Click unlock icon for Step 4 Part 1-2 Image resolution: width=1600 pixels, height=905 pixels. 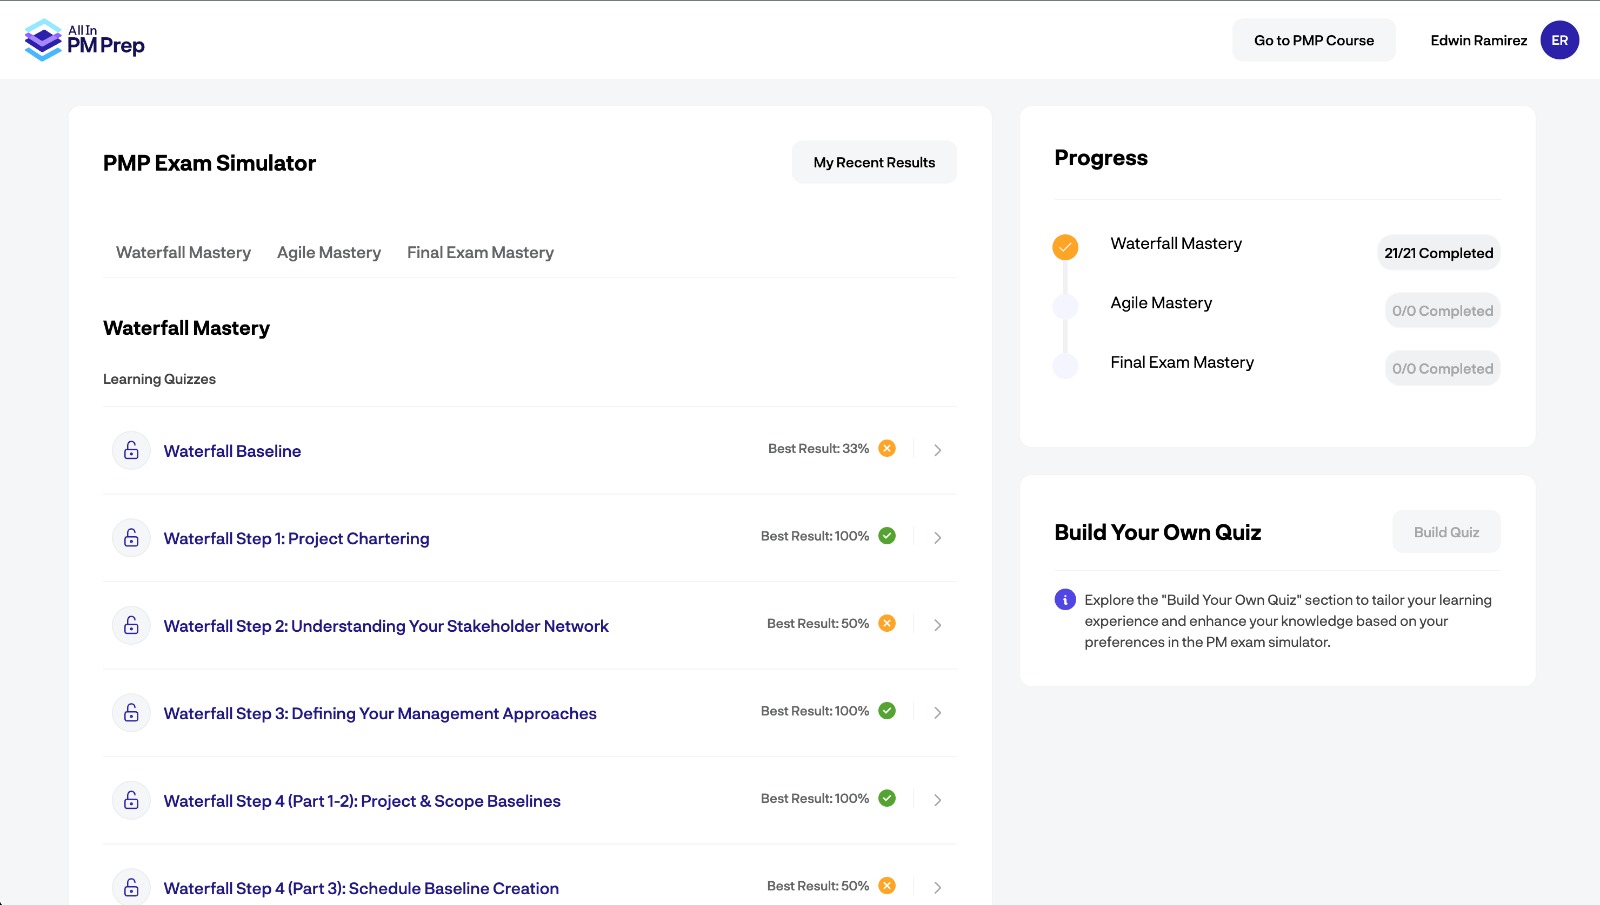[131, 801]
